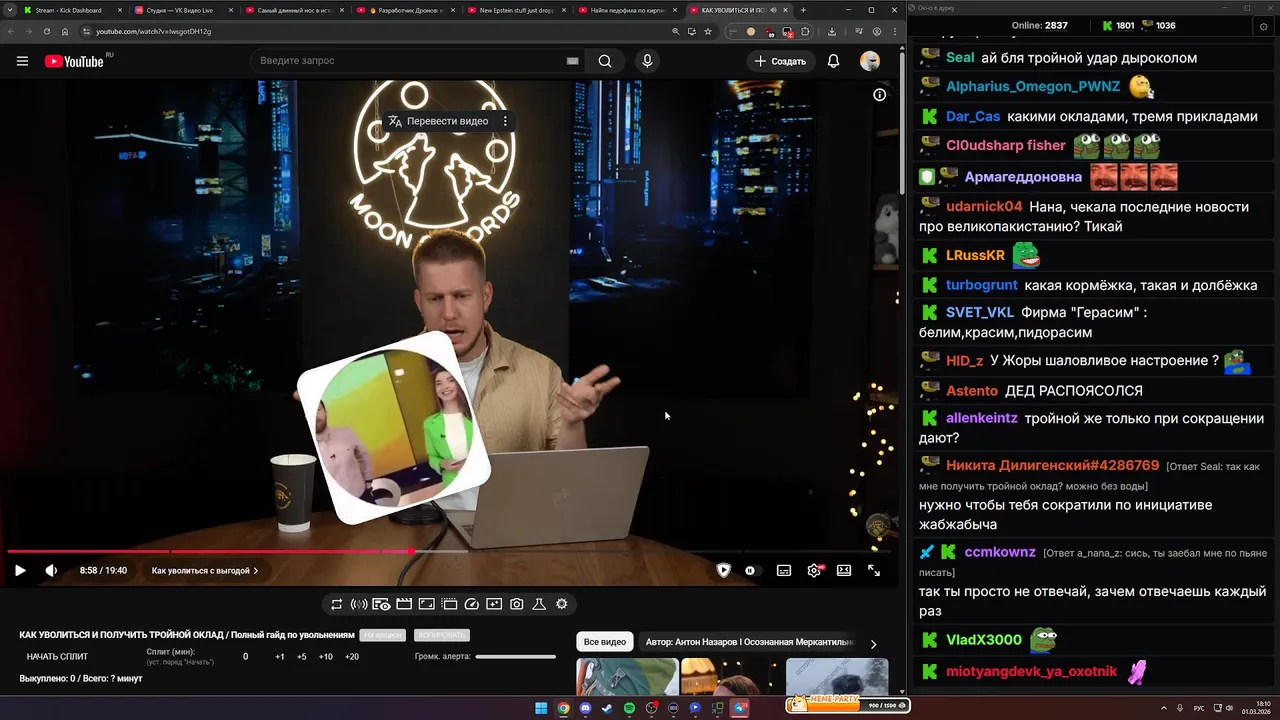The image size is (1280, 720).
Task: Click the resize player icon in enhancer toolbar
Action: pyautogui.click(x=426, y=604)
